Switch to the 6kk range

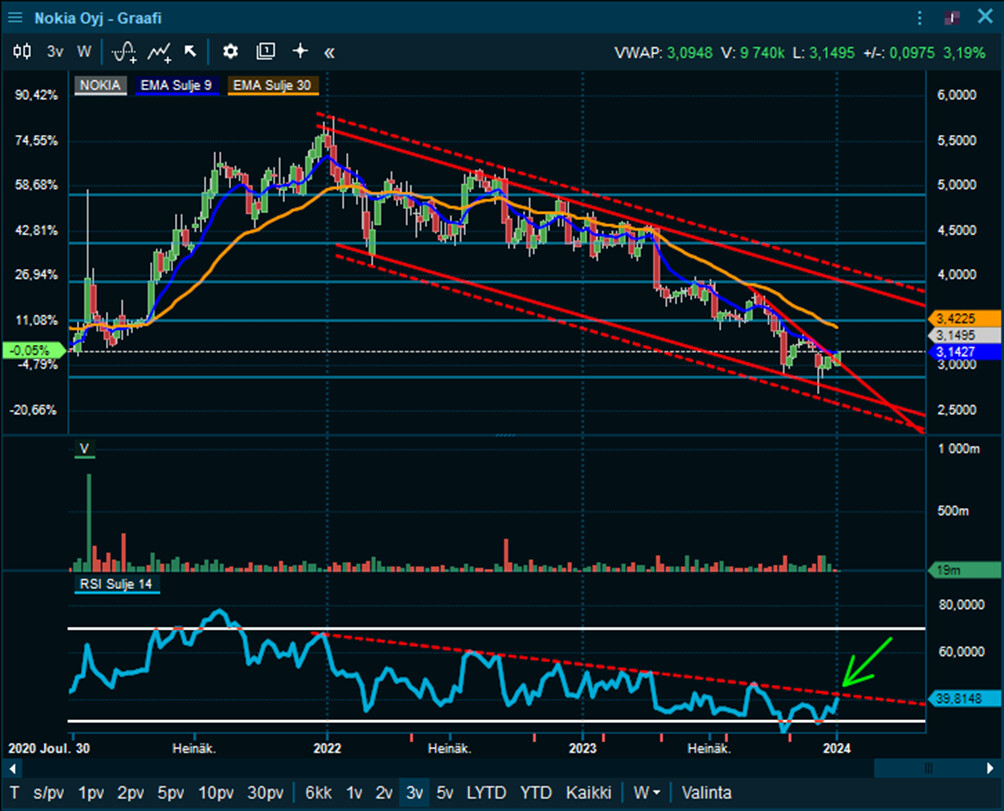(318, 793)
